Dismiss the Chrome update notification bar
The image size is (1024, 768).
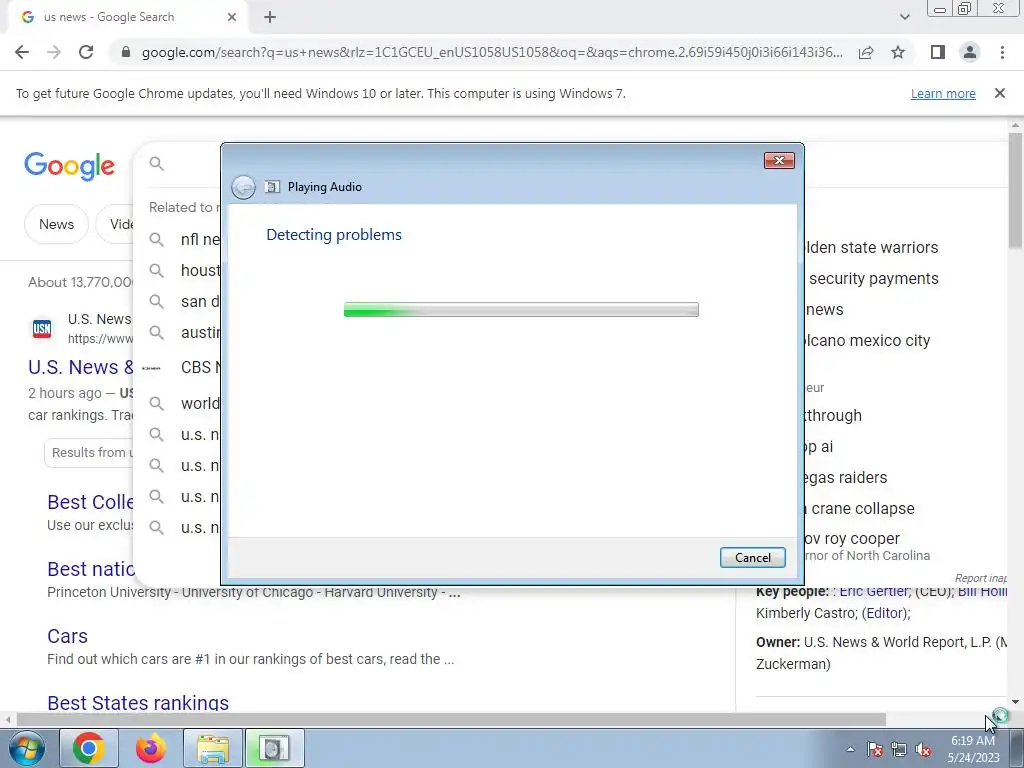(x=999, y=93)
